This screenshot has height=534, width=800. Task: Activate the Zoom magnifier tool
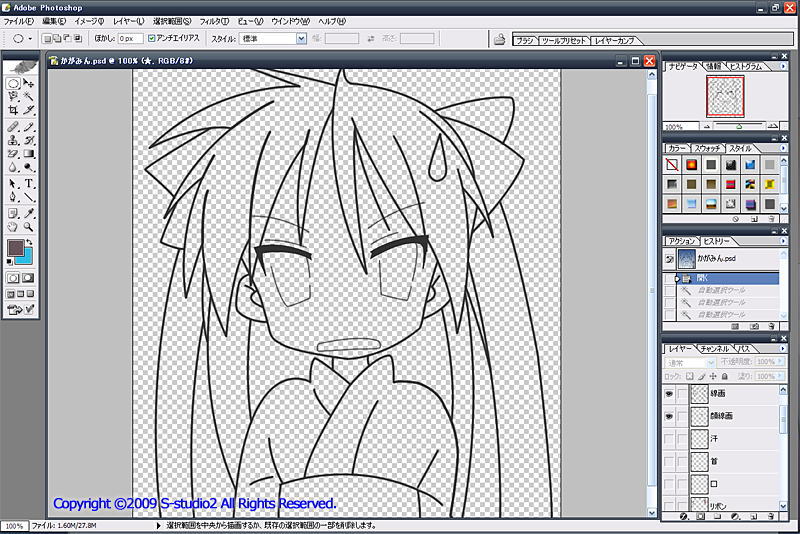[30, 226]
